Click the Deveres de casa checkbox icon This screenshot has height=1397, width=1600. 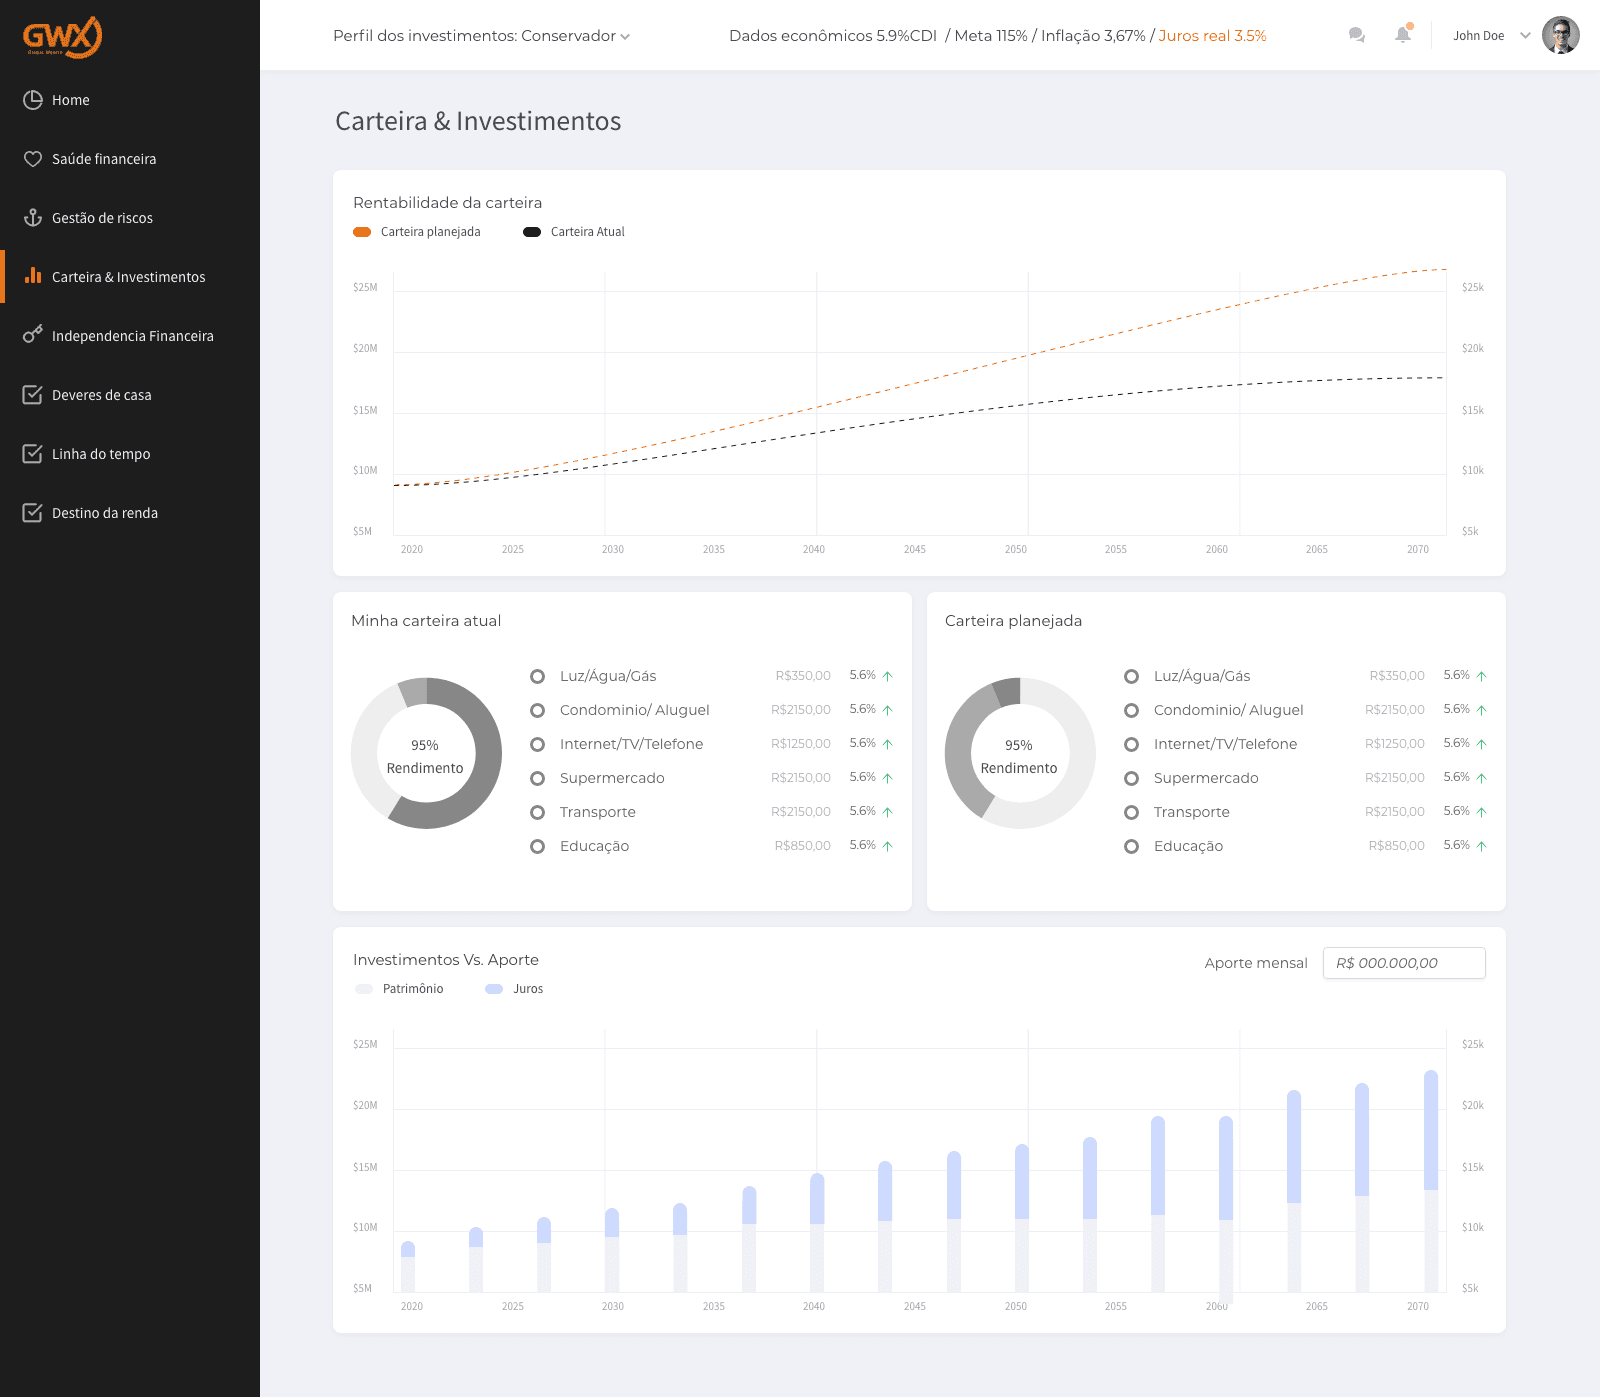click(33, 394)
